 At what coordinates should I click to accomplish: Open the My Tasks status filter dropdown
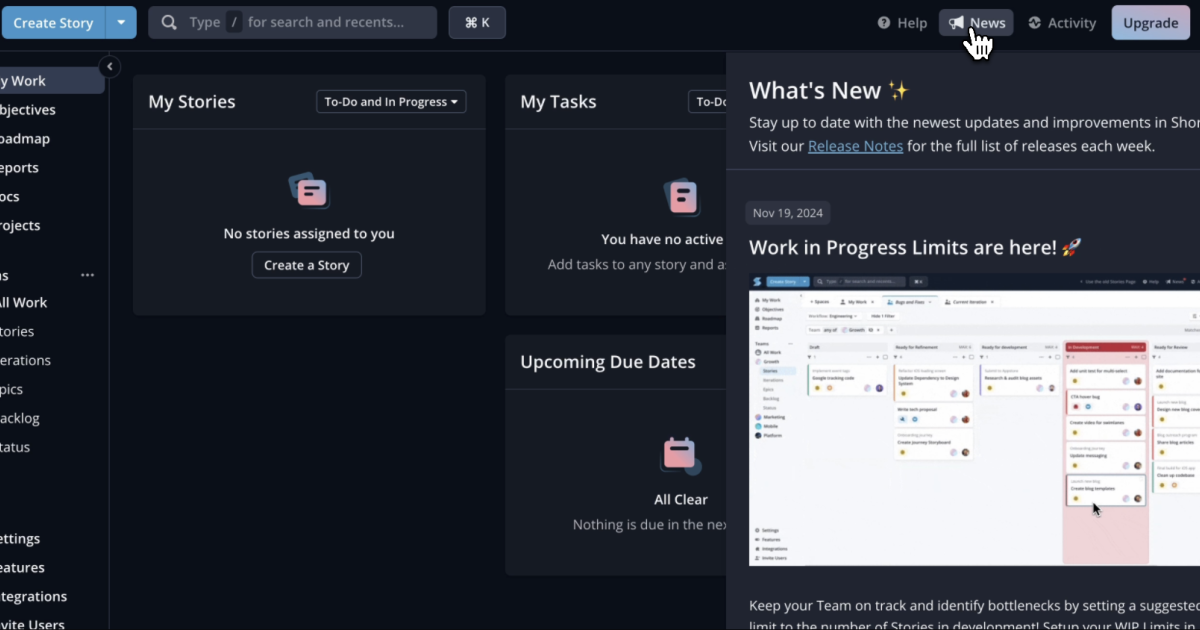click(x=712, y=101)
